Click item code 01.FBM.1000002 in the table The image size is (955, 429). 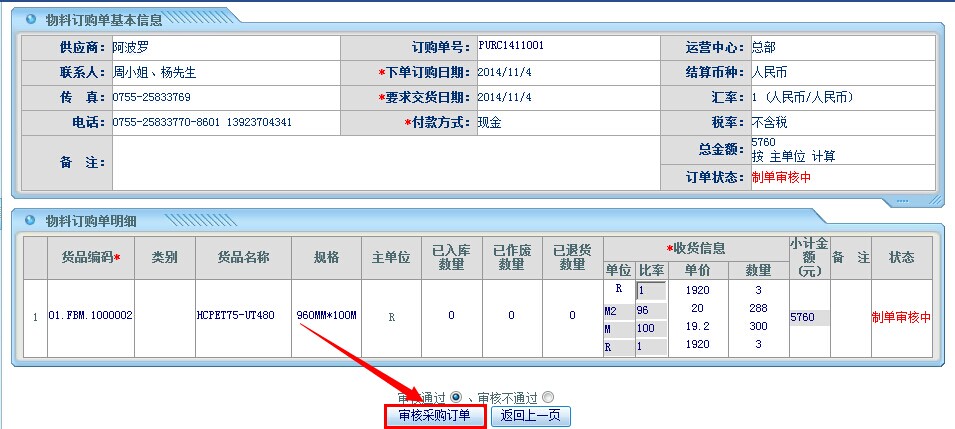point(90,316)
